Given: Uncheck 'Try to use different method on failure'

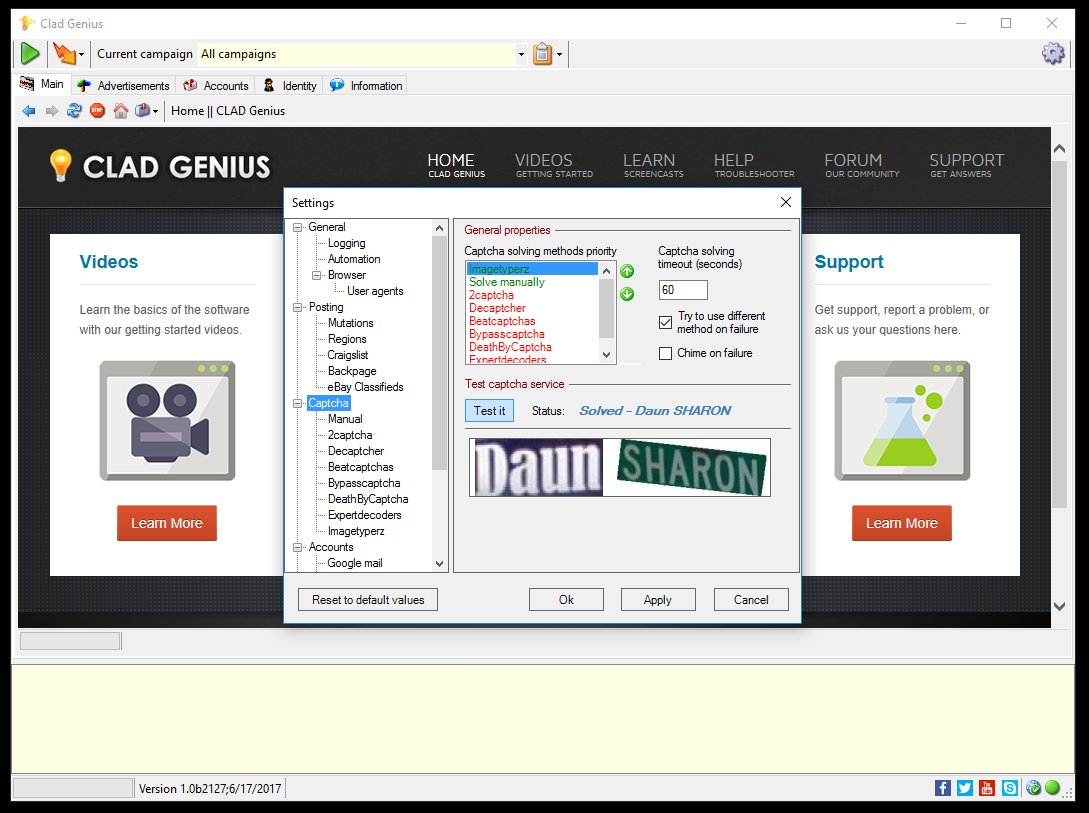Looking at the screenshot, I should [x=665, y=322].
